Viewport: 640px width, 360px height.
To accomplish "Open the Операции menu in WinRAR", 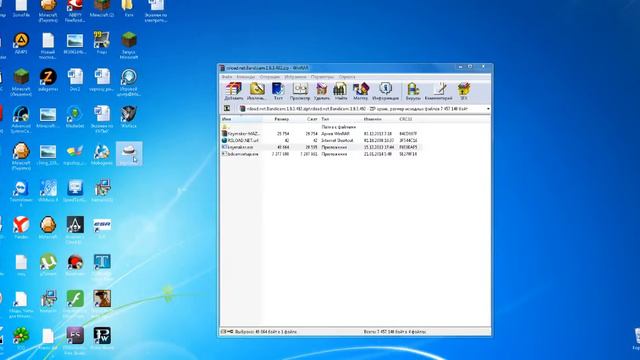I will 270,77.
